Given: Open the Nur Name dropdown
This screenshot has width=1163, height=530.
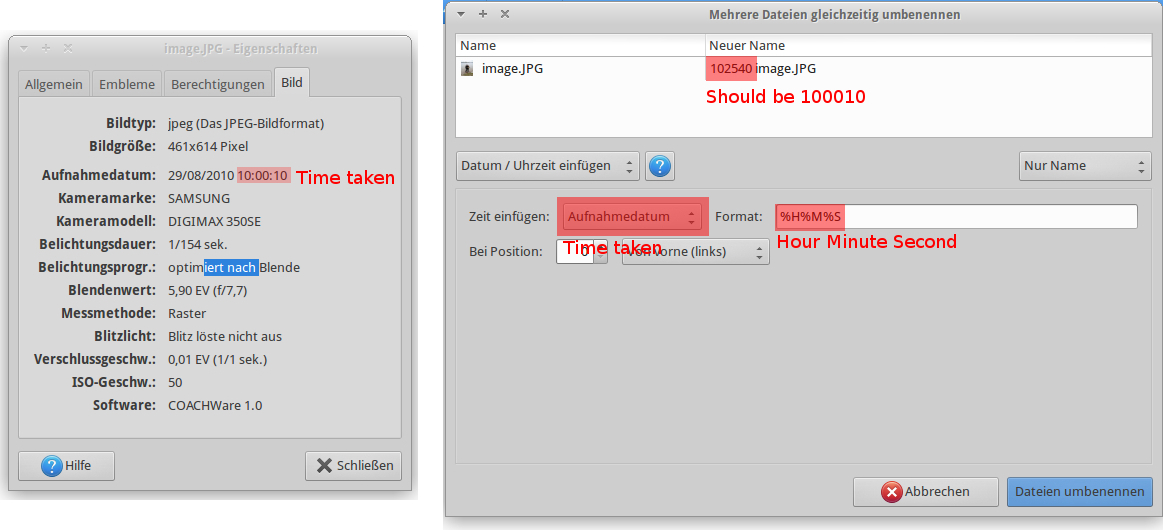Looking at the screenshot, I should point(1085,166).
